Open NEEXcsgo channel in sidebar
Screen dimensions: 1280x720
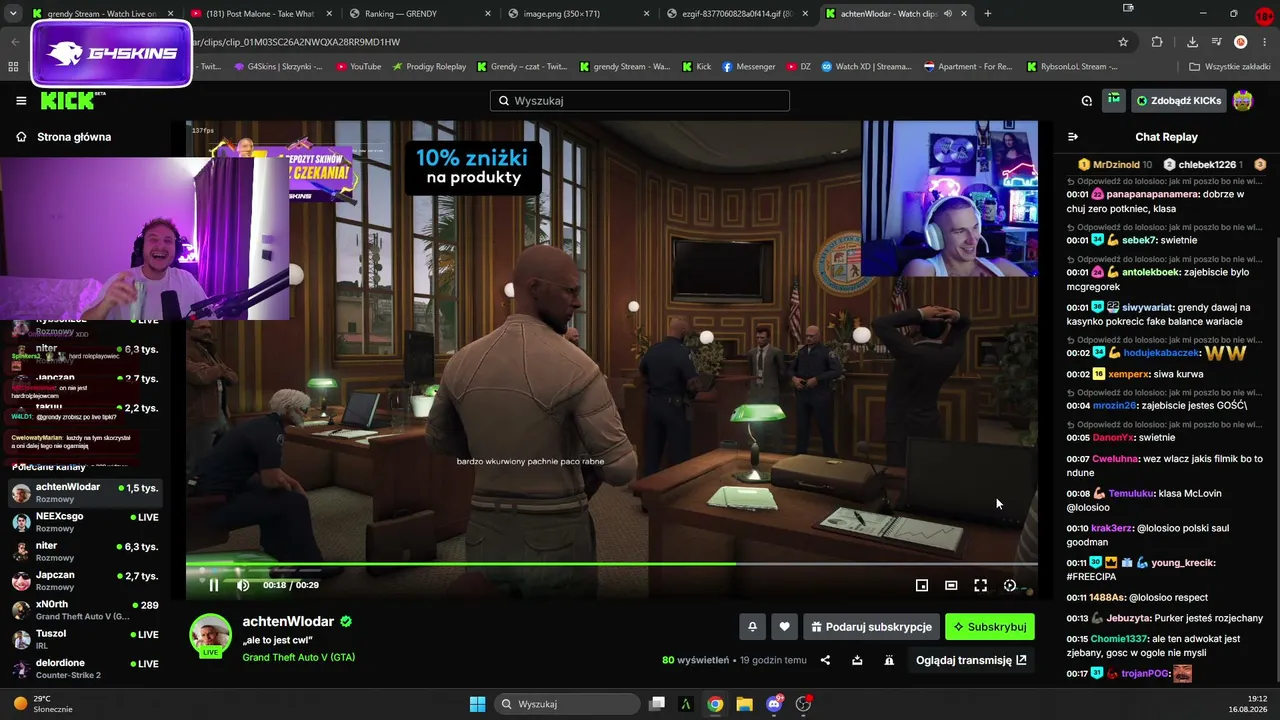point(85,522)
